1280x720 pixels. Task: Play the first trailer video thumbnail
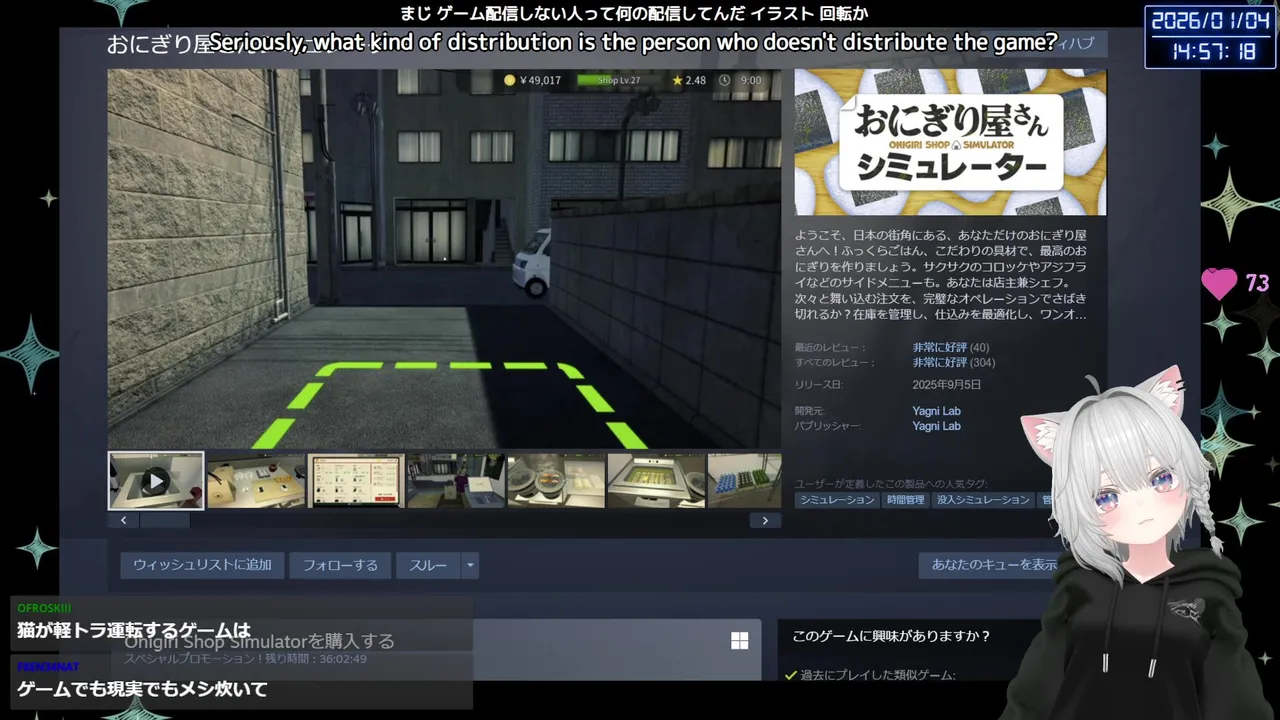156,481
